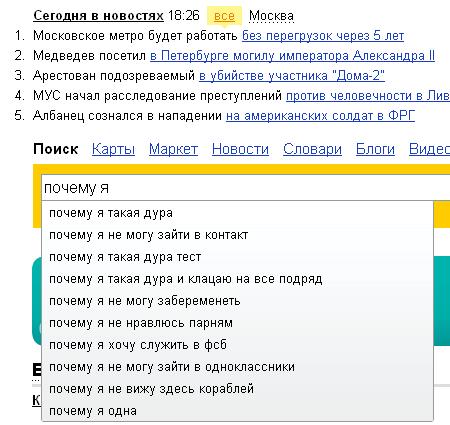Image resolution: width=450 pixels, height=425 pixels.
Task: Open the 'Москва' region selector
Action: tap(271, 16)
